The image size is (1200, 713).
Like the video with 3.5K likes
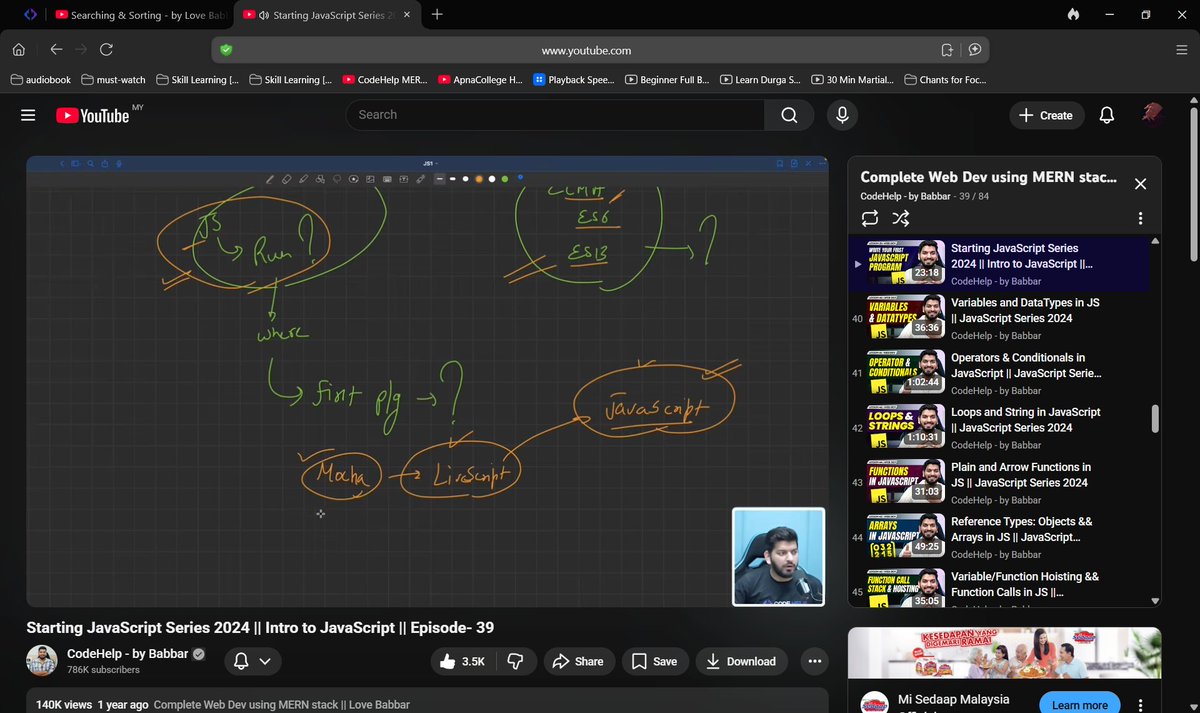coord(462,661)
